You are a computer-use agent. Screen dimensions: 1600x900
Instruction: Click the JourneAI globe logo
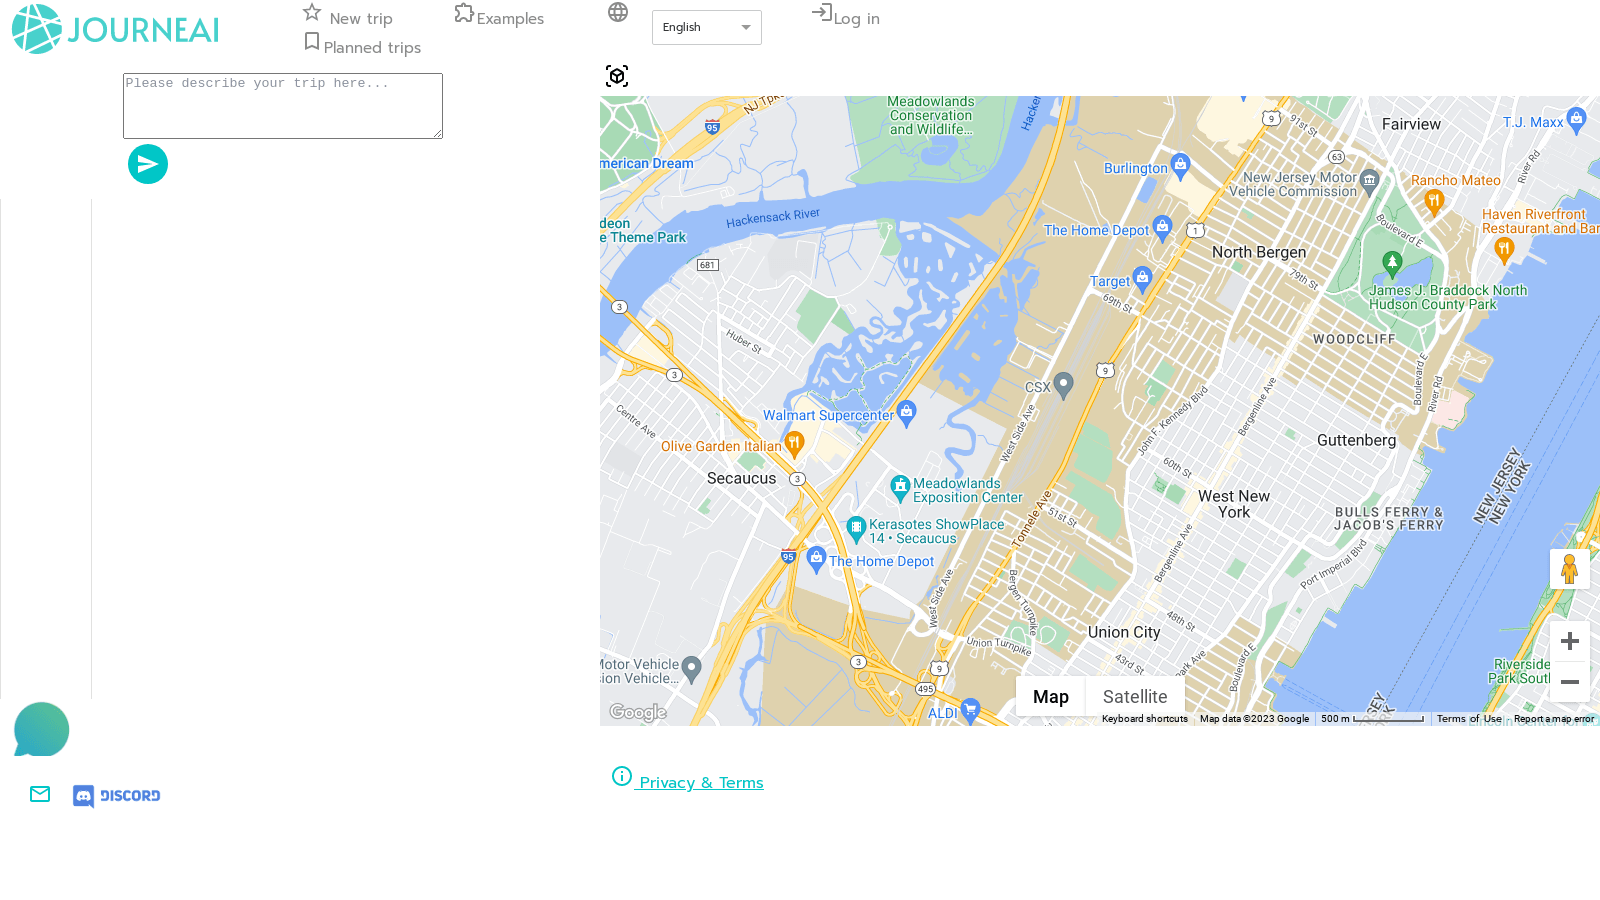click(37, 29)
